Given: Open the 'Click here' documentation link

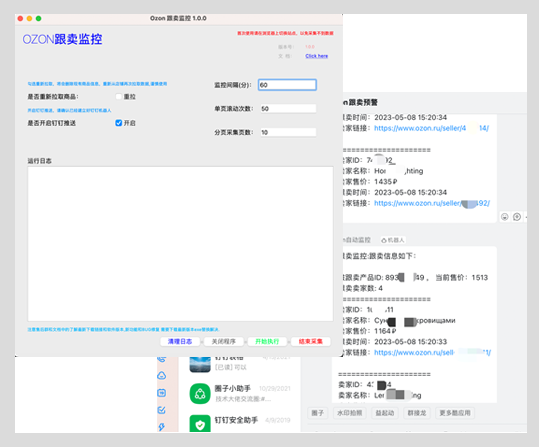Looking at the screenshot, I should point(317,56).
